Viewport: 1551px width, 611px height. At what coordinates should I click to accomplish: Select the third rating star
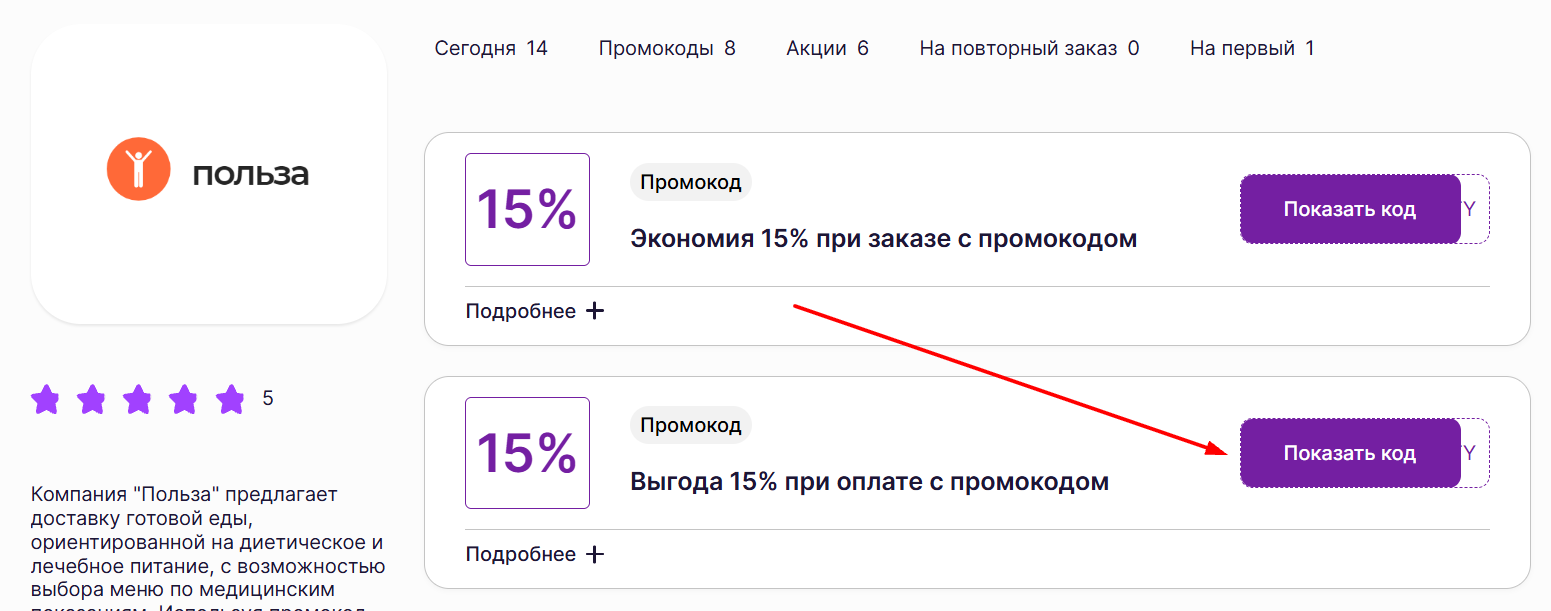coord(139,399)
